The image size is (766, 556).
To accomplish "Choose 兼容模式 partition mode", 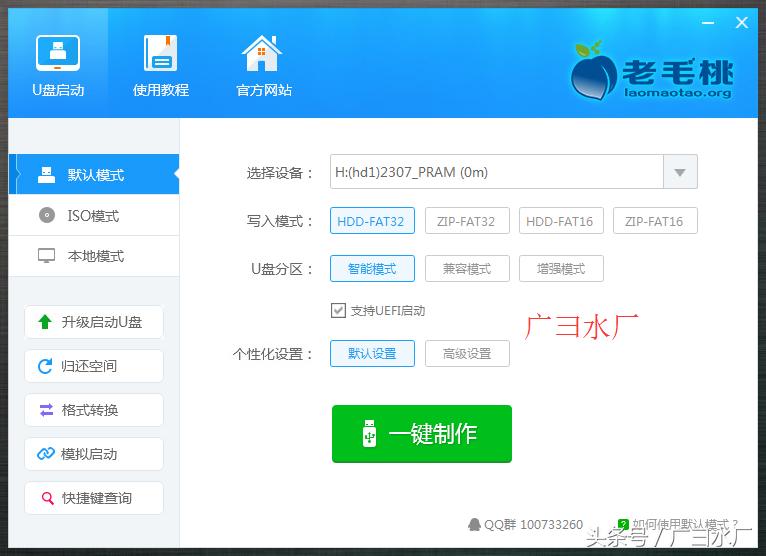I will (467, 269).
